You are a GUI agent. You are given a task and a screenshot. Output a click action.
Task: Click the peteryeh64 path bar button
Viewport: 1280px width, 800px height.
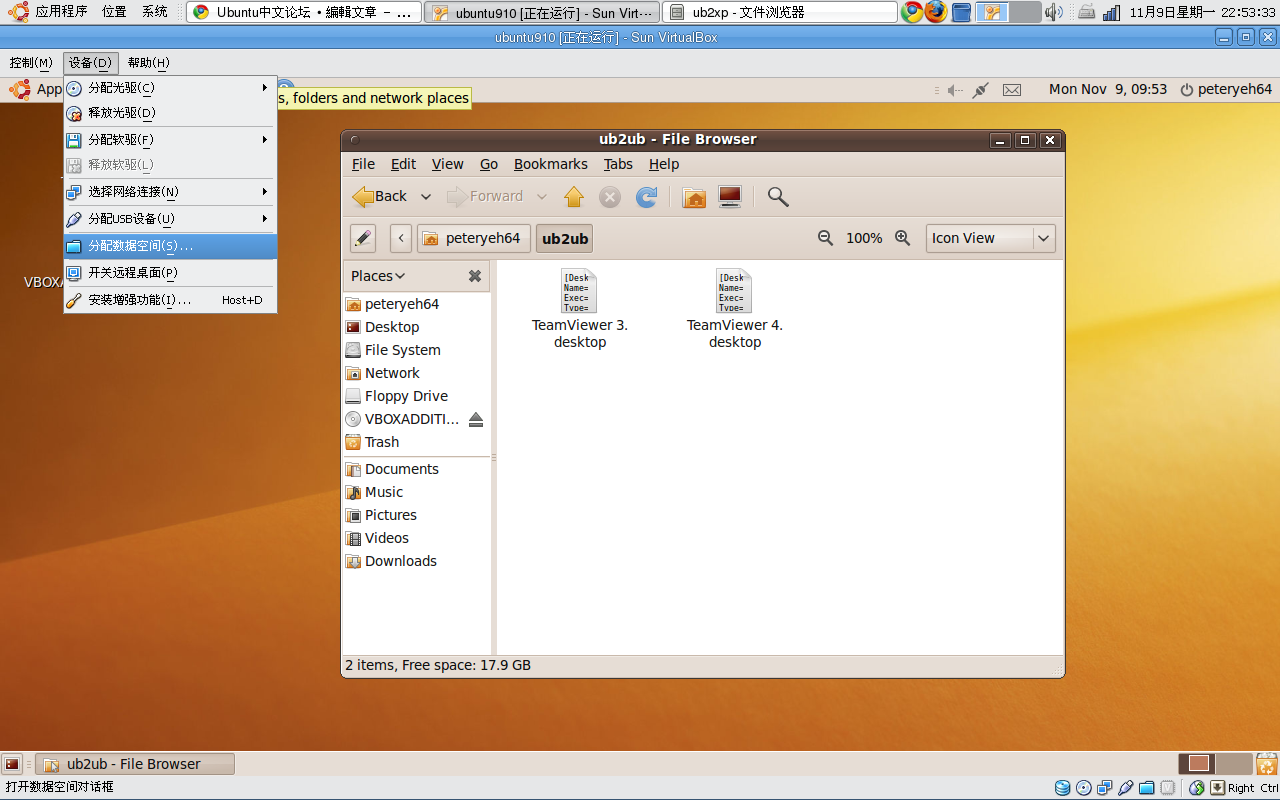(x=474, y=238)
